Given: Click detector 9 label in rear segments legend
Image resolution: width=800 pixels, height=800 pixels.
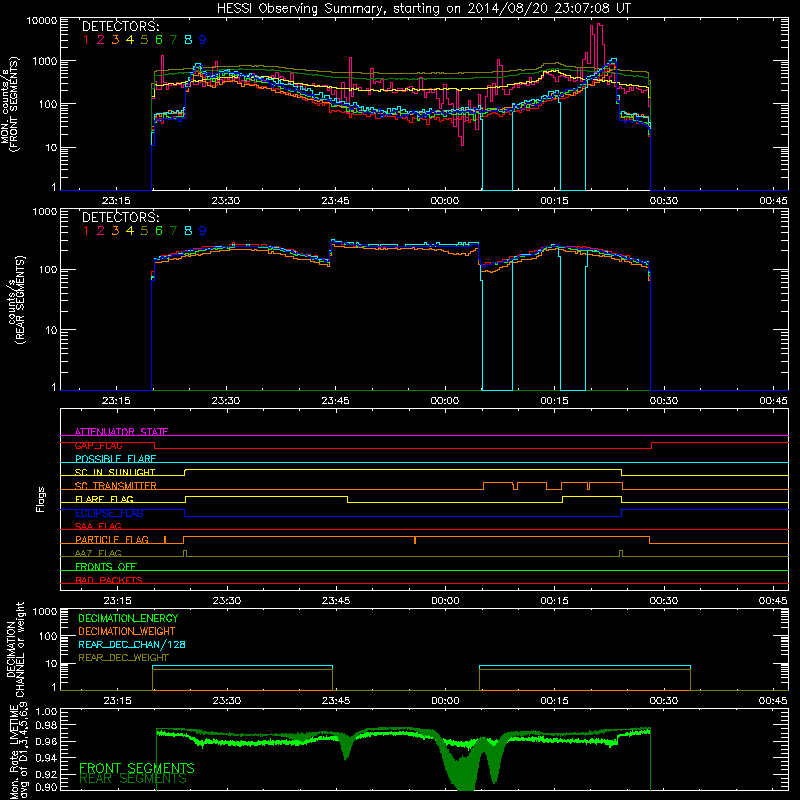Looking at the screenshot, I should [203, 231].
